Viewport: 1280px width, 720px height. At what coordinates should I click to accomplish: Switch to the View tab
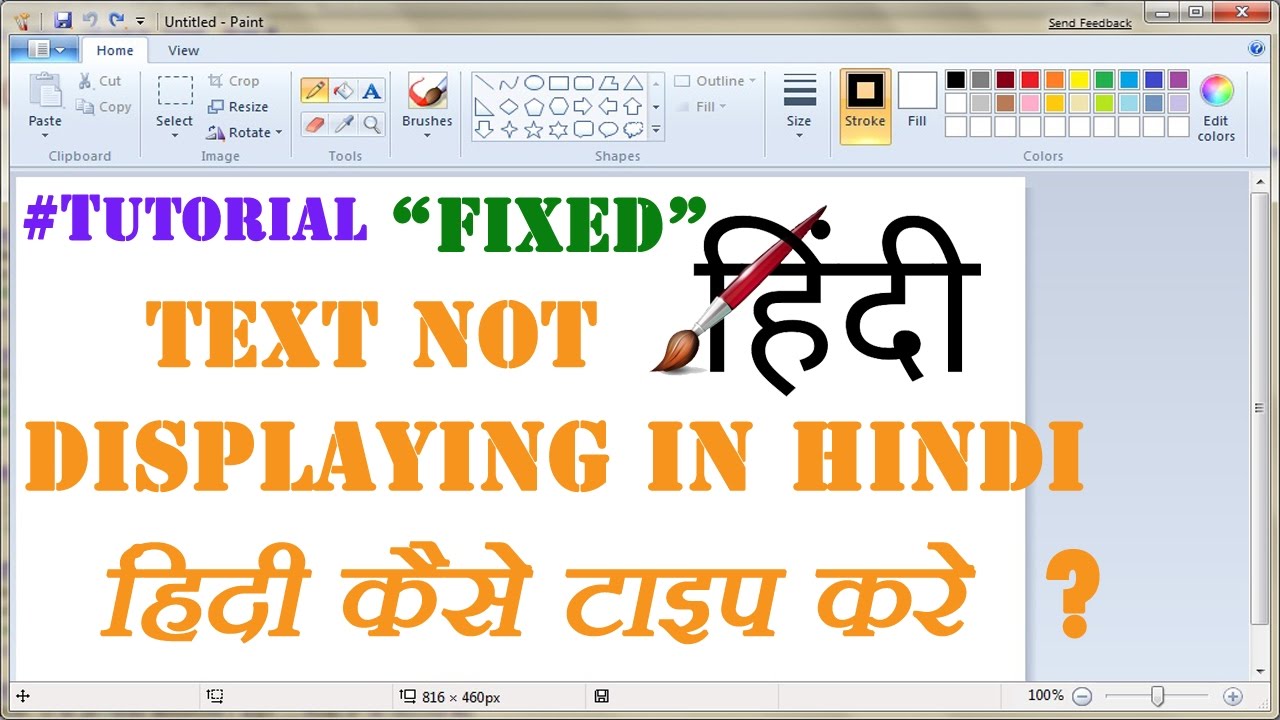183,50
